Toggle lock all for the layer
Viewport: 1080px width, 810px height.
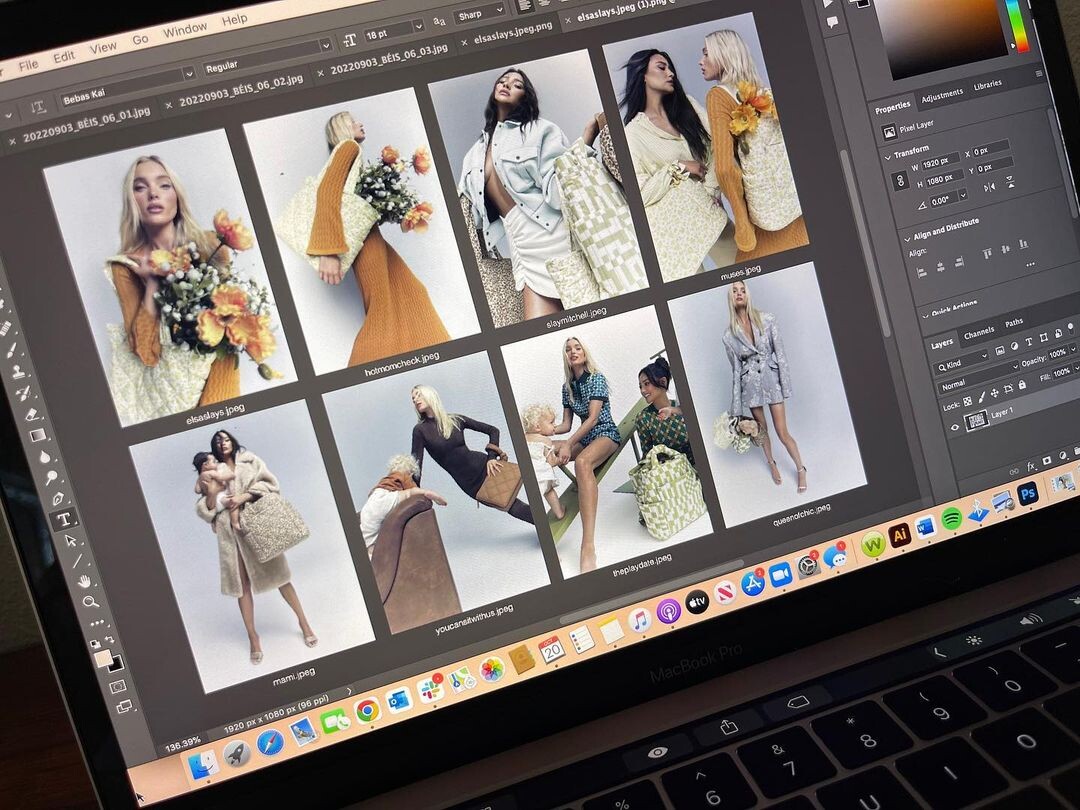[x=1021, y=385]
